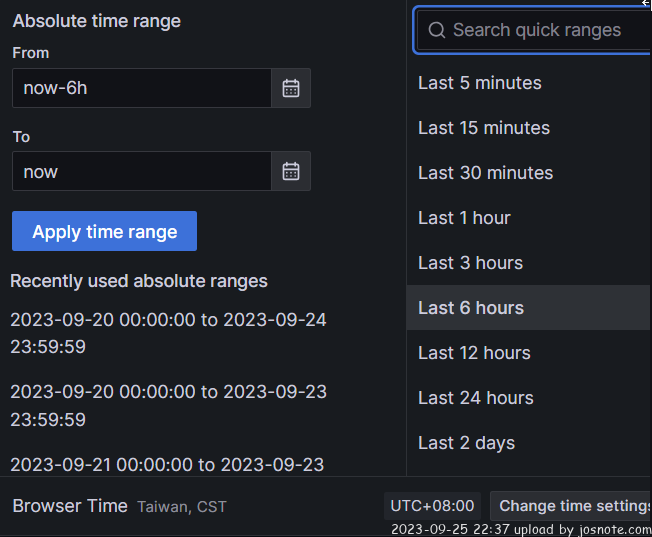Select Last 1 hour range

tap(464, 218)
